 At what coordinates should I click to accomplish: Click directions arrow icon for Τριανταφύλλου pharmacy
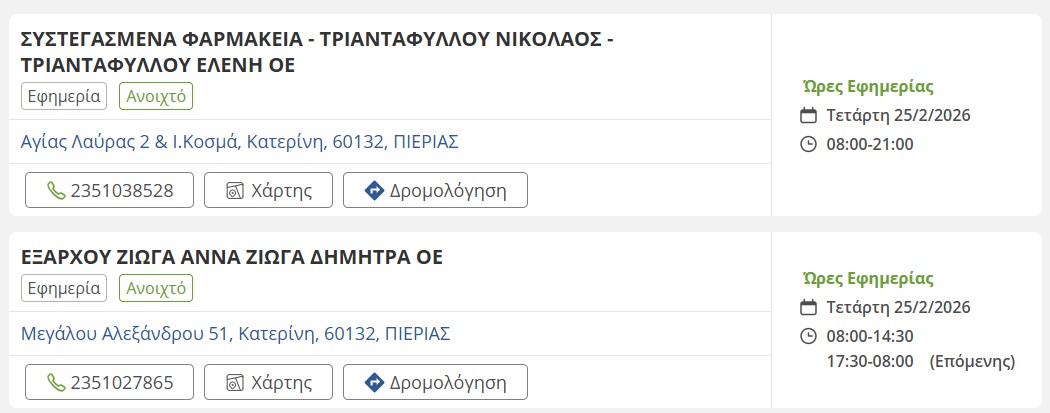[x=375, y=190]
